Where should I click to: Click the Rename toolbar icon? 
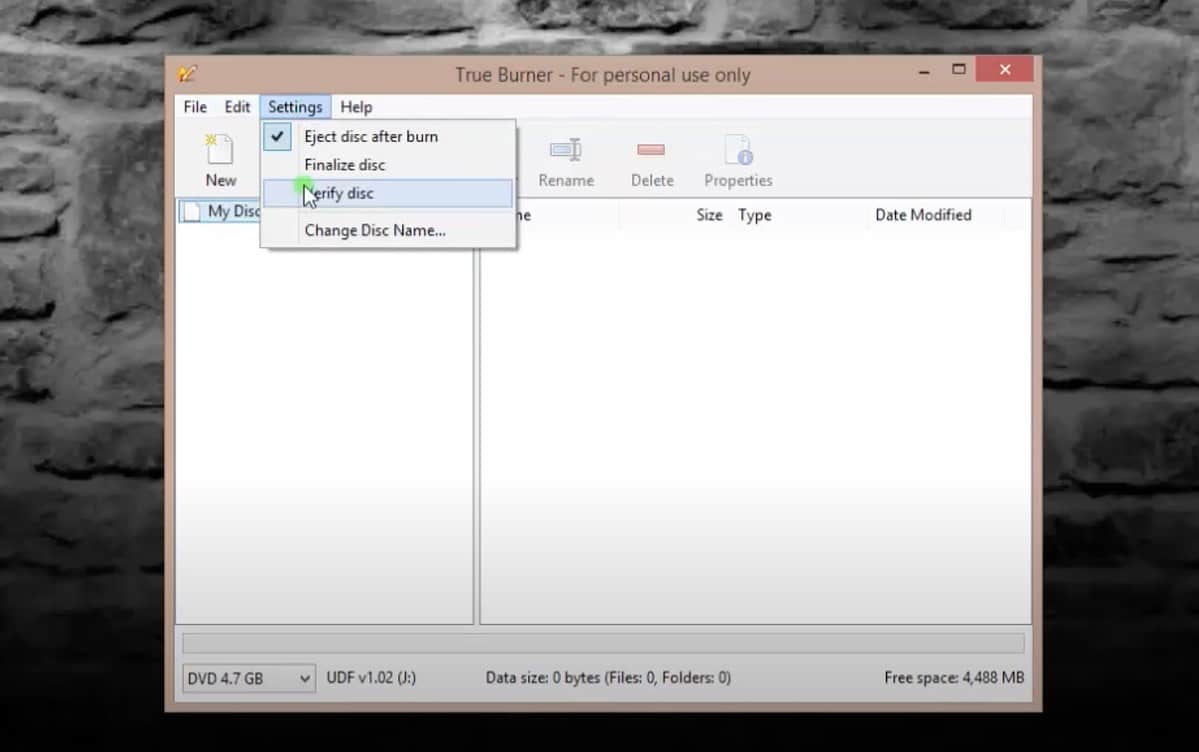566,160
